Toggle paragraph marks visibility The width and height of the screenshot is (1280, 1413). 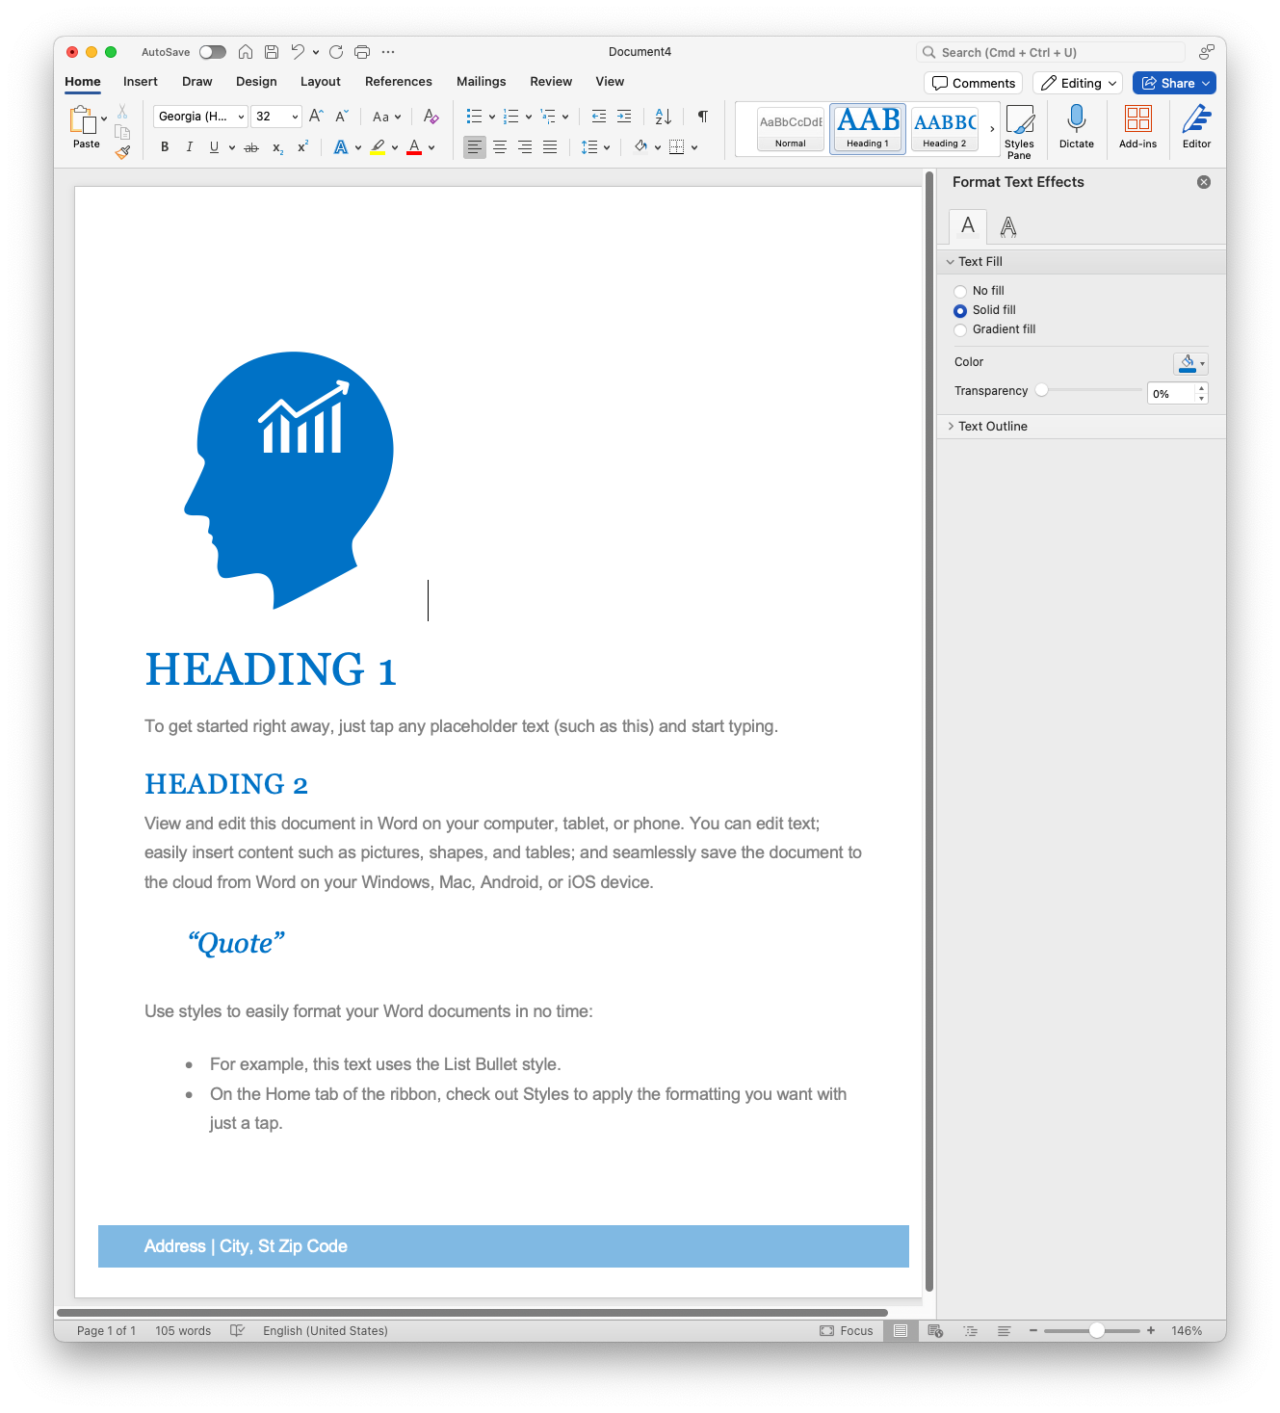[x=701, y=116]
